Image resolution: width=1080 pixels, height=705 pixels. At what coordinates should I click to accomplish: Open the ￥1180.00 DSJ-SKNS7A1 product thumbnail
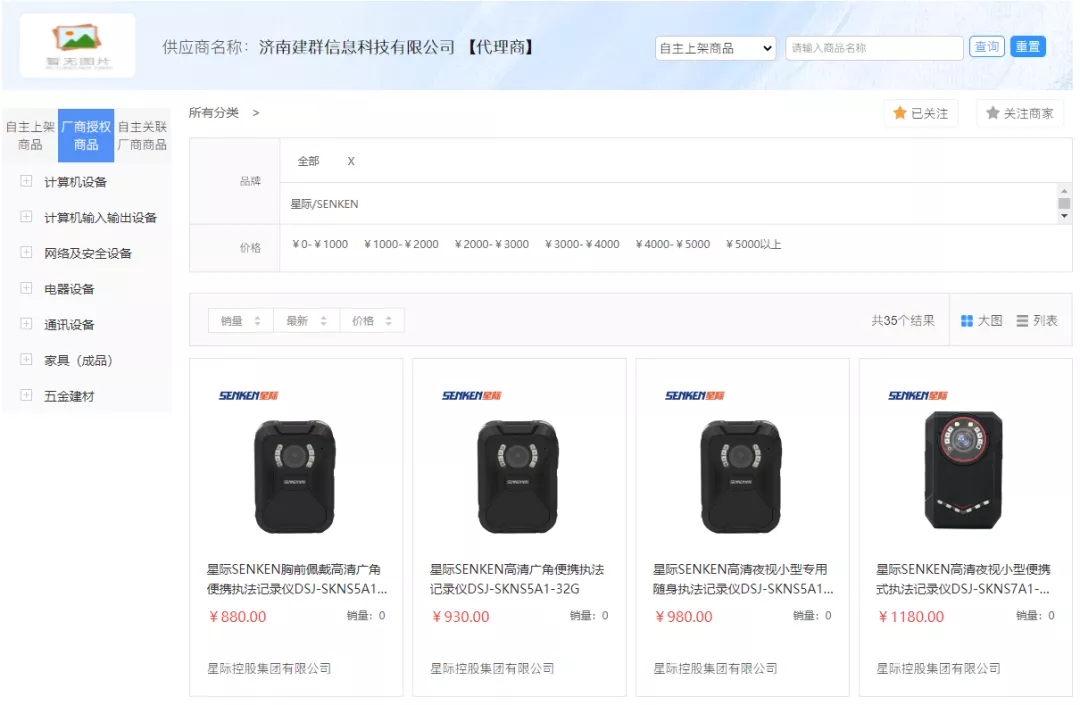tap(962, 470)
